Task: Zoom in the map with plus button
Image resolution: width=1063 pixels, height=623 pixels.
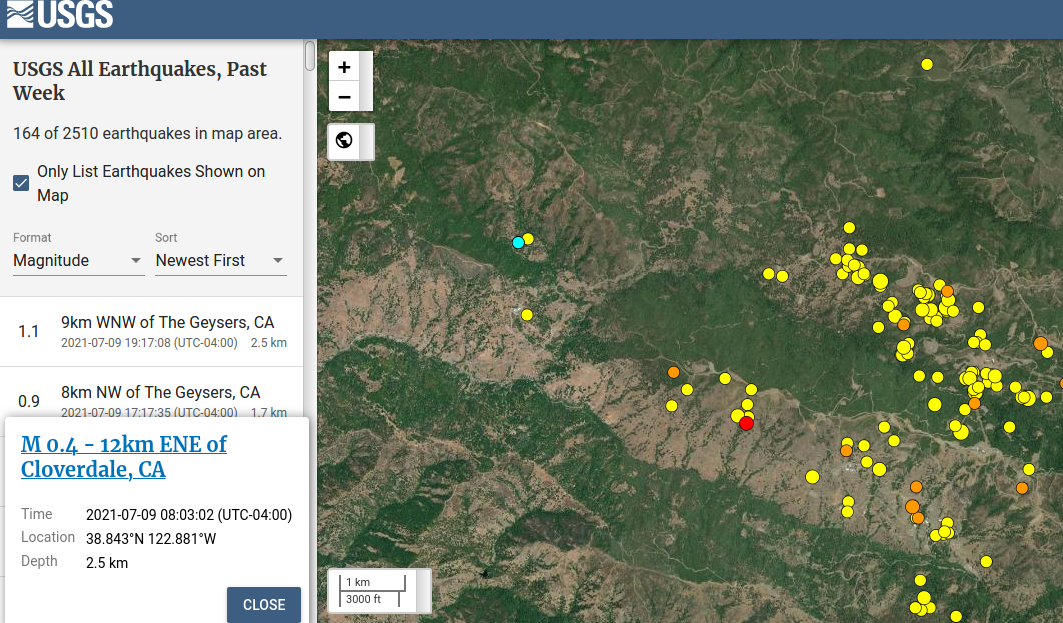Action: click(x=344, y=67)
